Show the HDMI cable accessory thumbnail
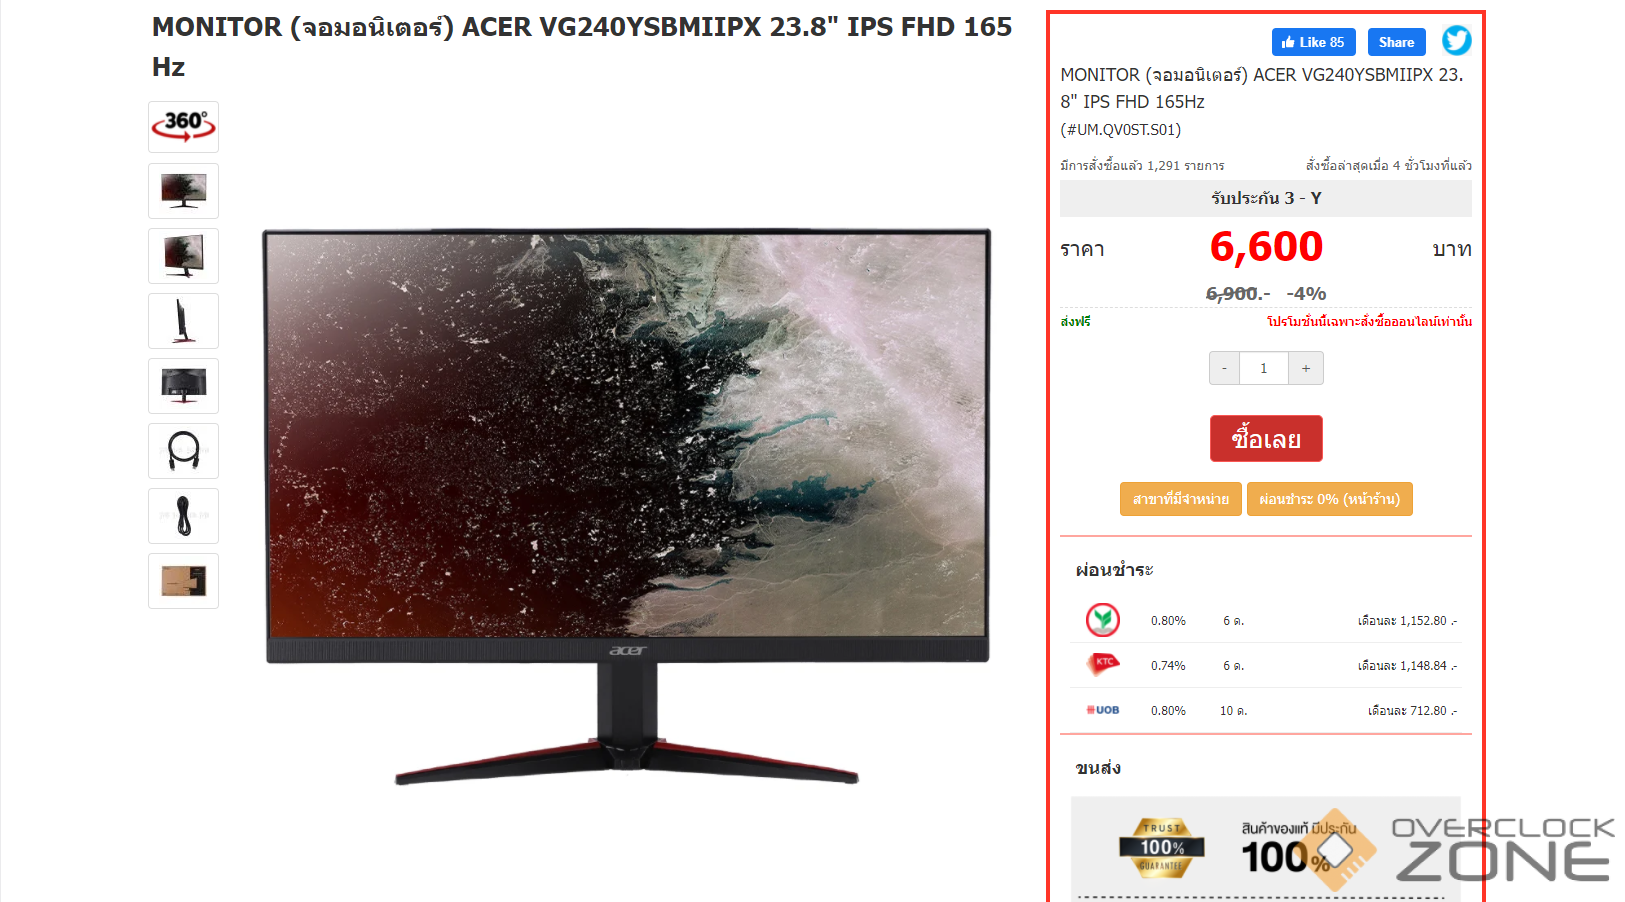Viewport: 1625px width, 902px height. coord(183,451)
